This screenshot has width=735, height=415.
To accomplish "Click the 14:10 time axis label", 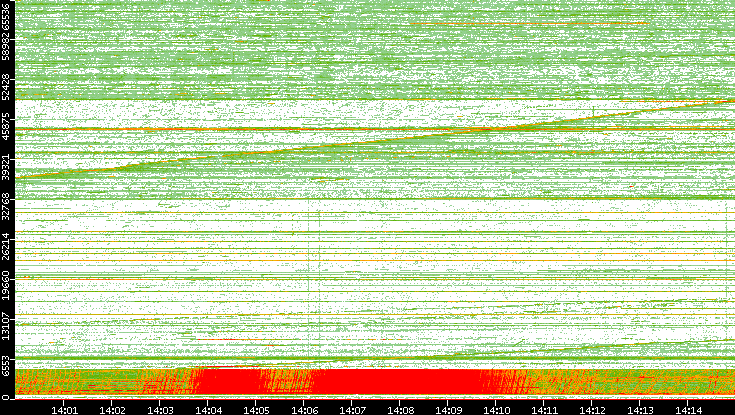I will [496, 410].
